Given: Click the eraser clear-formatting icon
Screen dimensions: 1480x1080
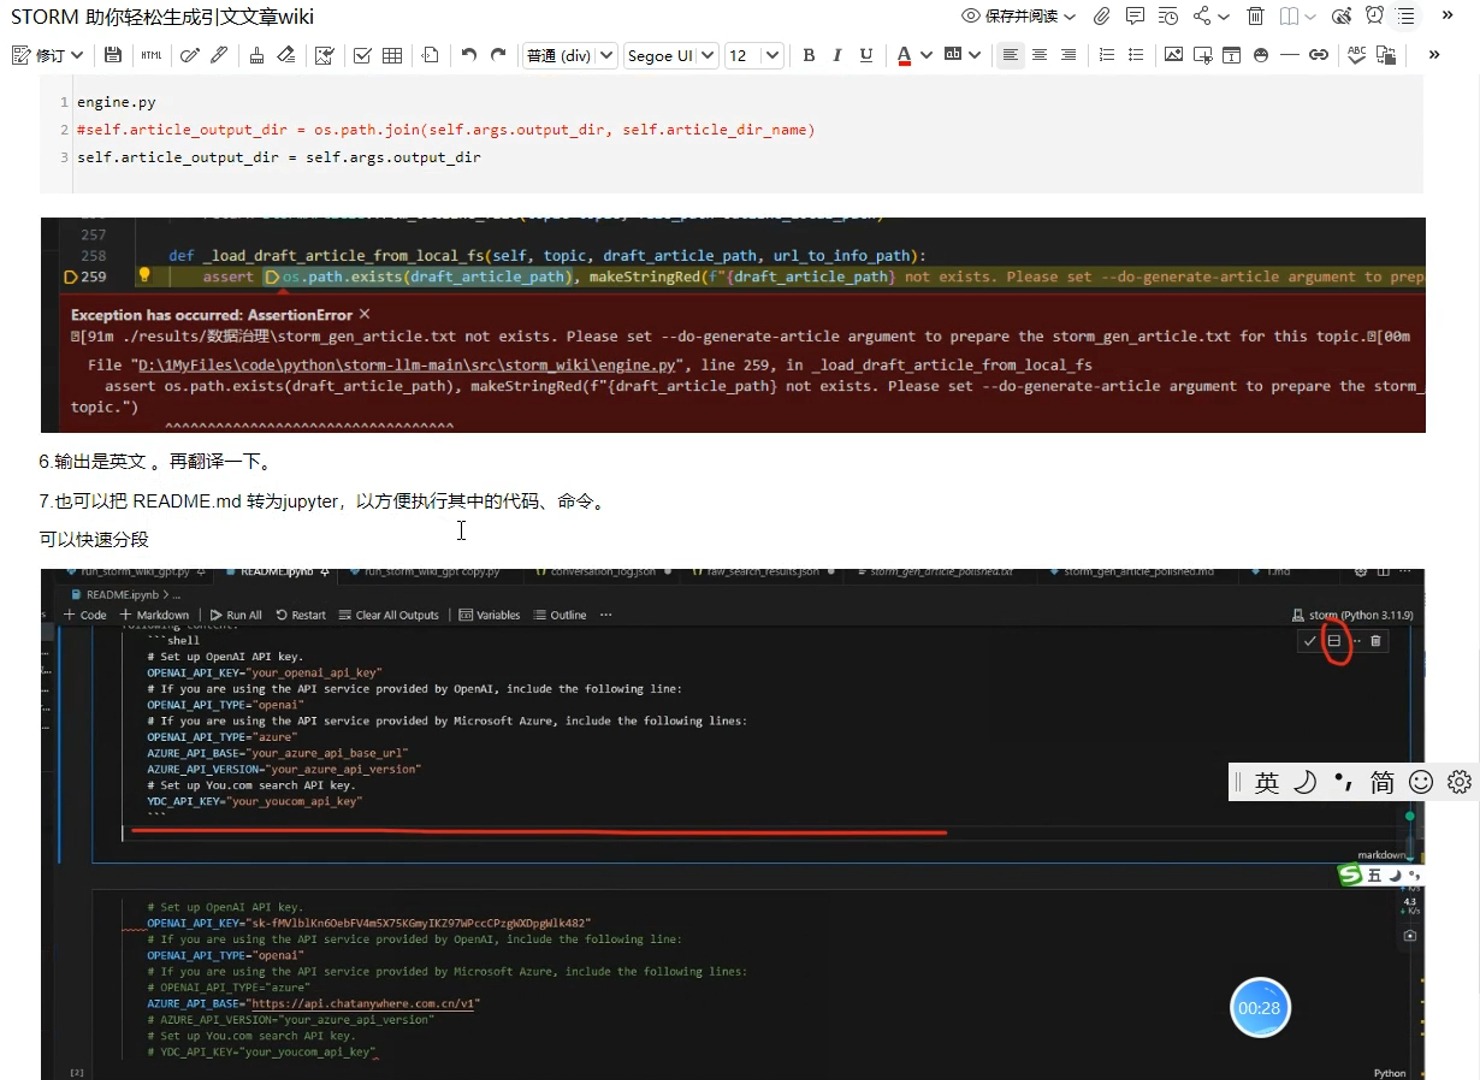Looking at the screenshot, I should (286, 55).
